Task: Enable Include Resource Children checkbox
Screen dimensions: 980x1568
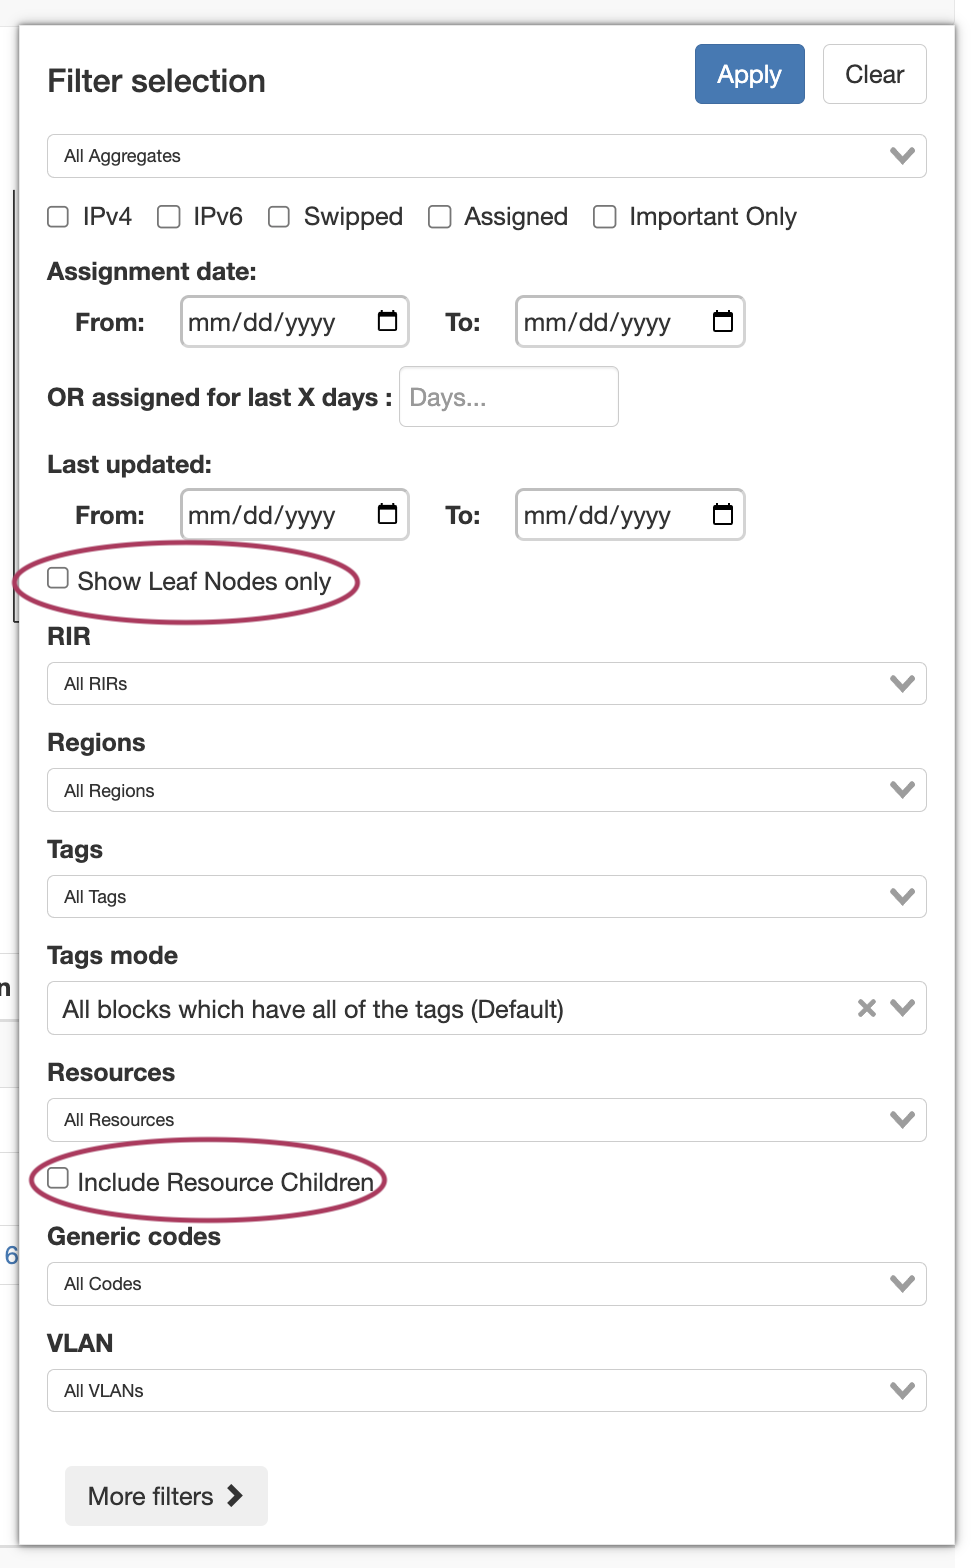Action: pyautogui.click(x=59, y=1178)
